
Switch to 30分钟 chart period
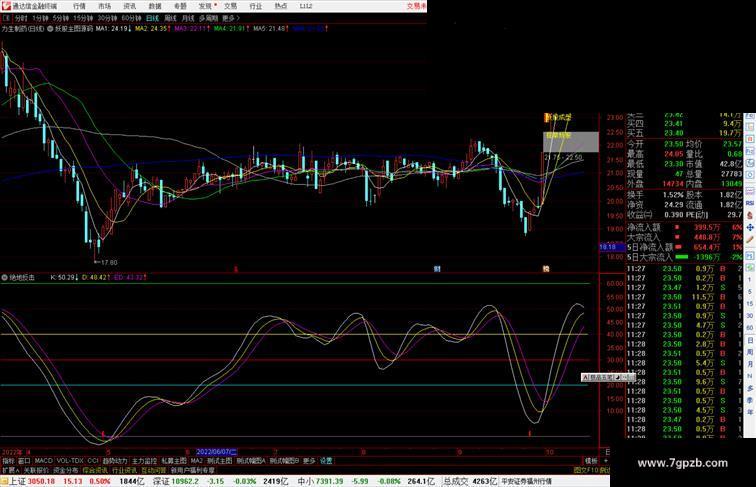coord(107,18)
